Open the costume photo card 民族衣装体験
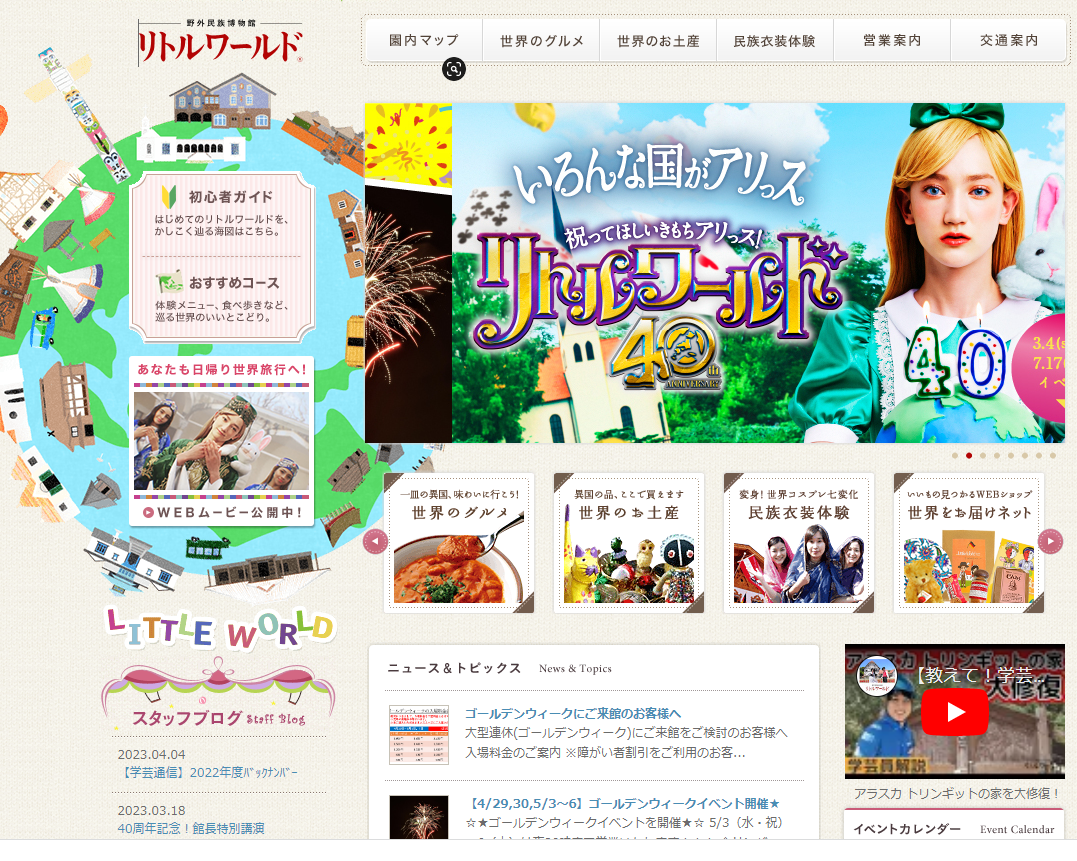Screen dimensions: 1077x861 coord(799,542)
